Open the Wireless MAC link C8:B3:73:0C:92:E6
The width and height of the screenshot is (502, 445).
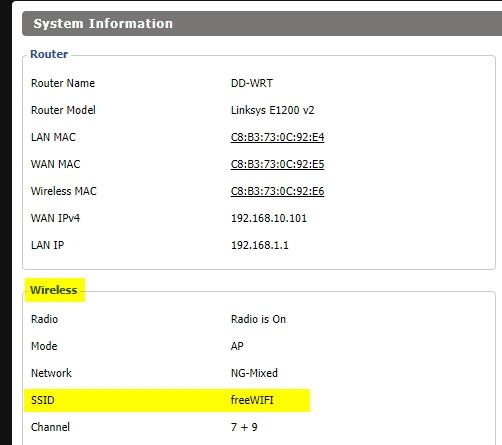point(277,191)
